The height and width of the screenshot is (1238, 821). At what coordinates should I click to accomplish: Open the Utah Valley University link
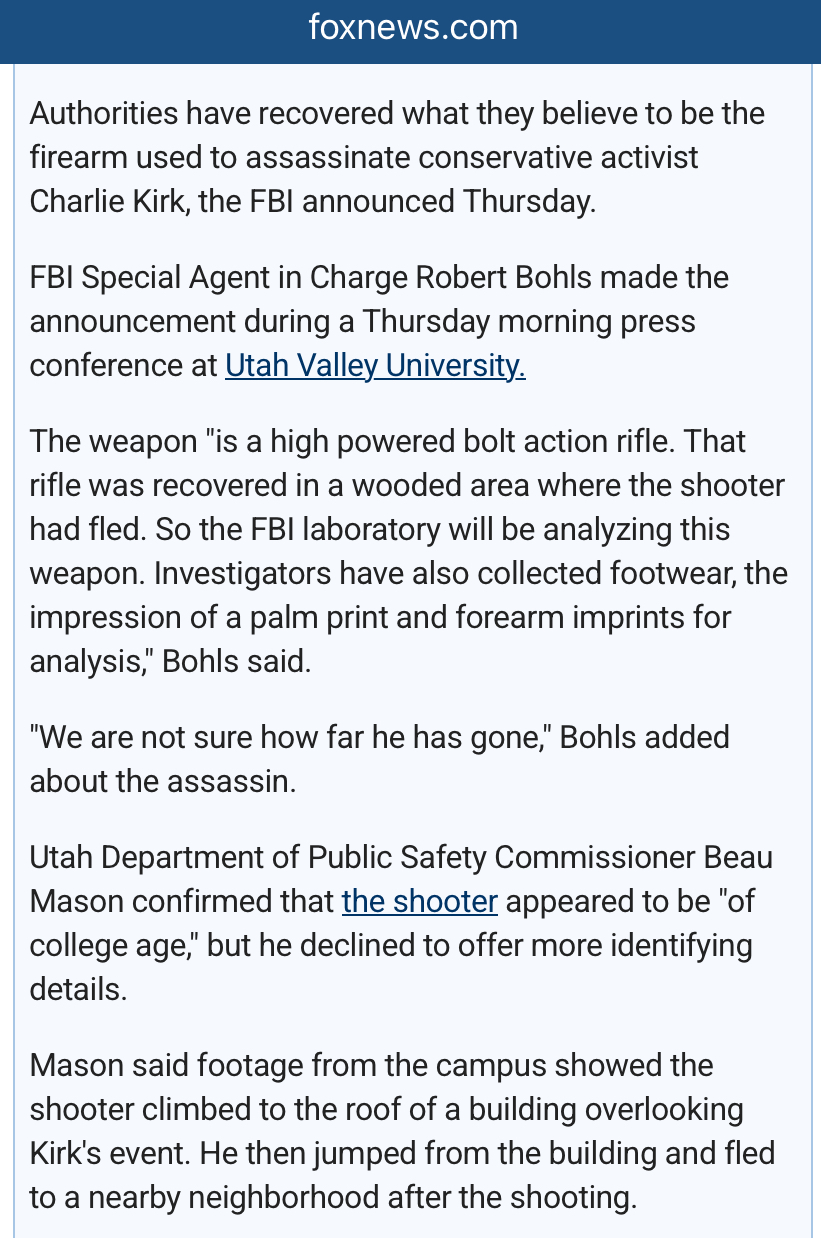[375, 366]
